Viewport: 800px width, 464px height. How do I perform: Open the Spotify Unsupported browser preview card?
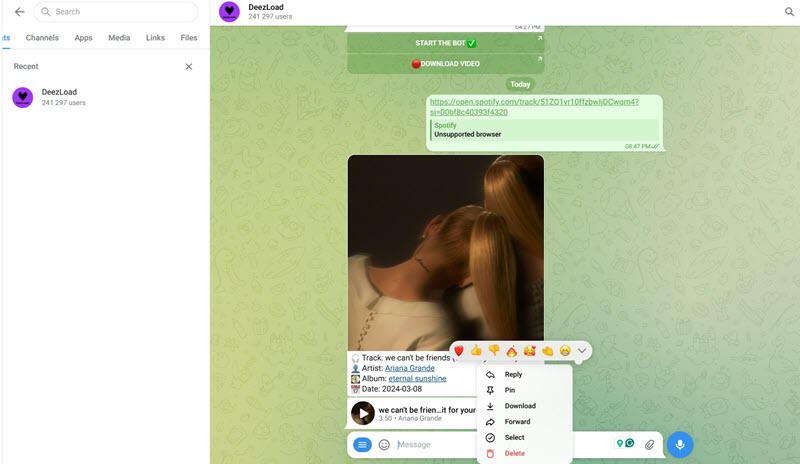coord(544,130)
